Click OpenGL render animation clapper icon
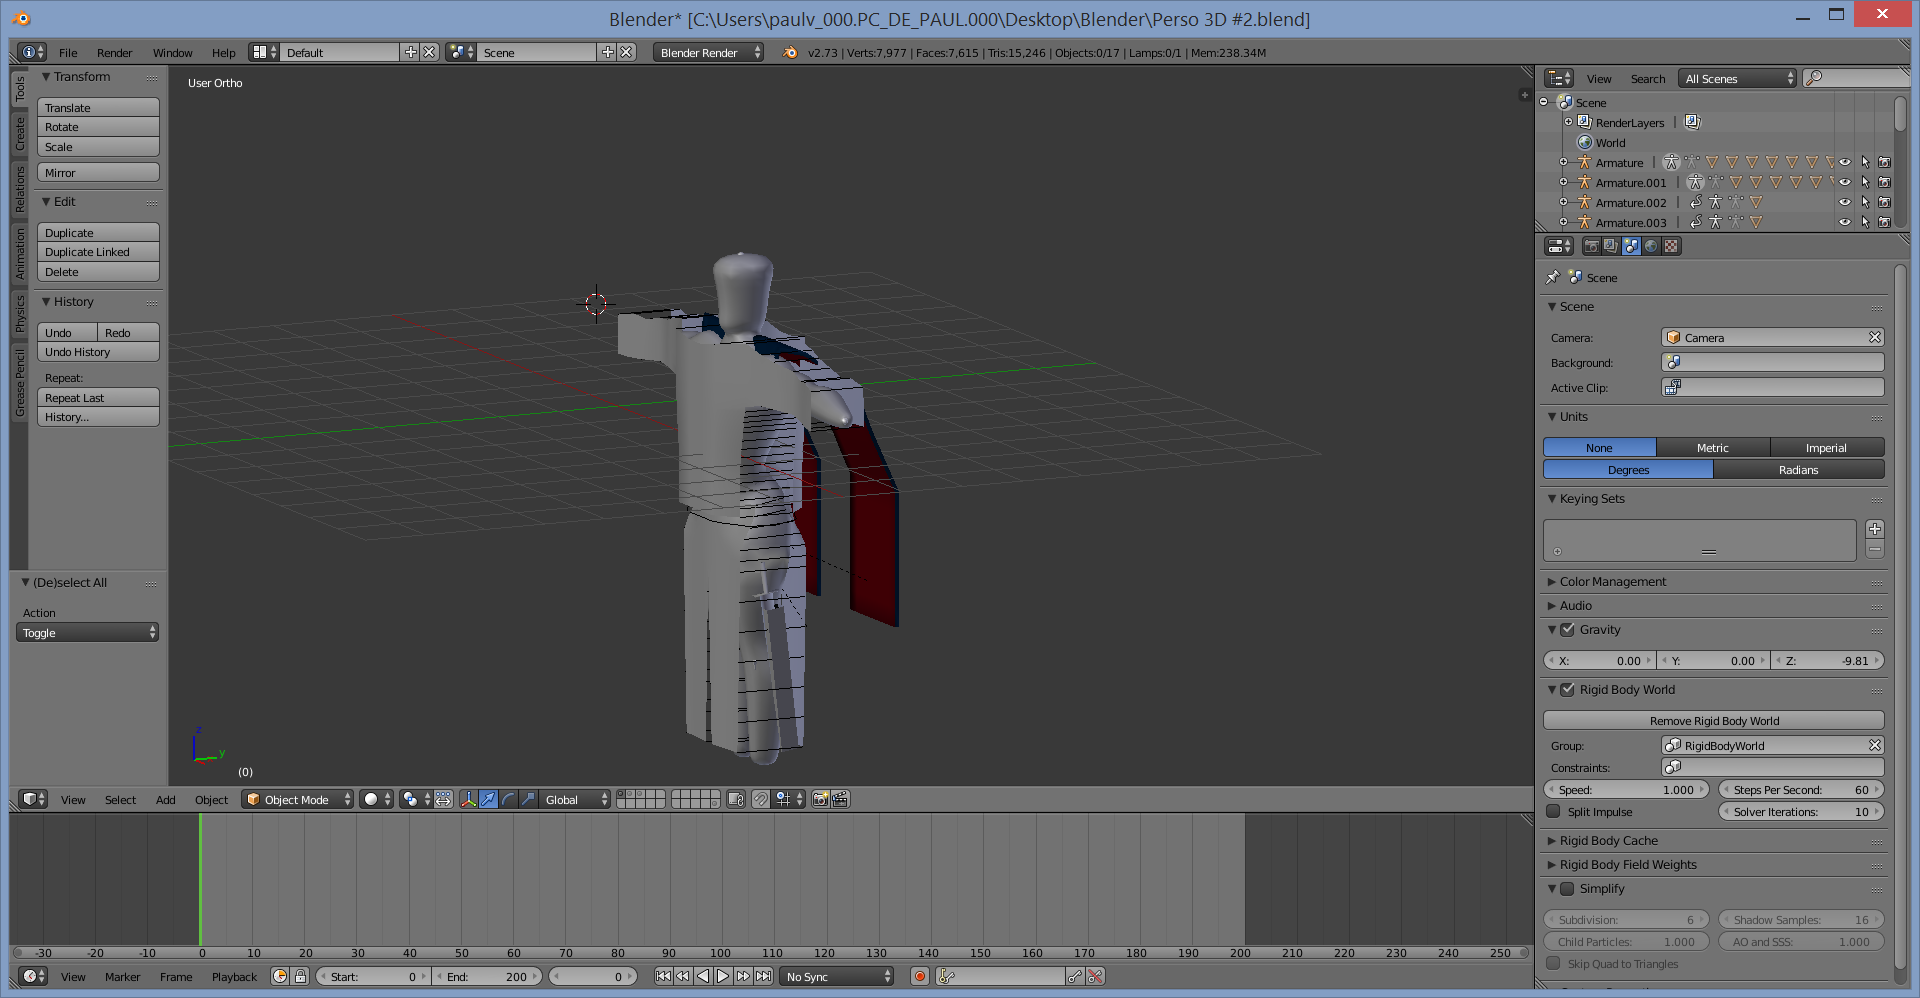 840,799
